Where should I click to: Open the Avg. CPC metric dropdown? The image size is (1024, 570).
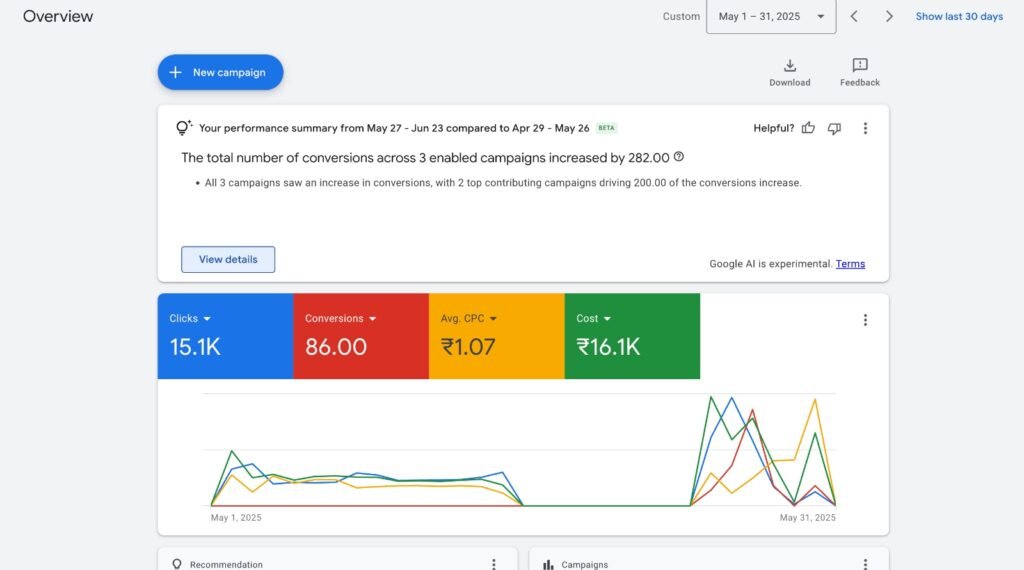[x=468, y=318]
